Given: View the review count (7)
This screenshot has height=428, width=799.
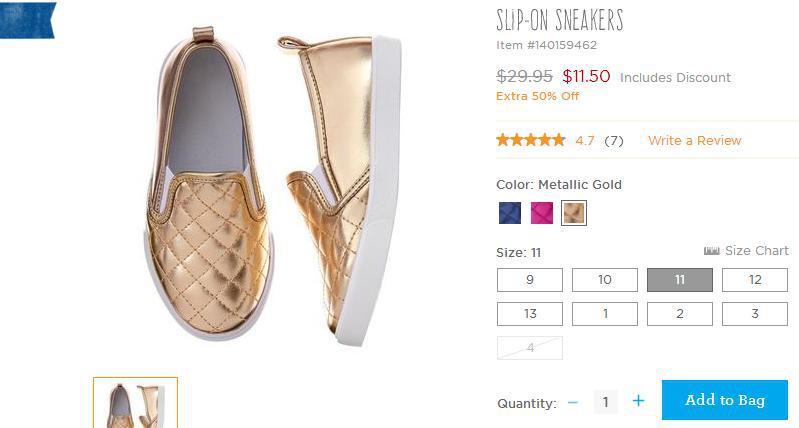Looking at the screenshot, I should (x=613, y=141).
